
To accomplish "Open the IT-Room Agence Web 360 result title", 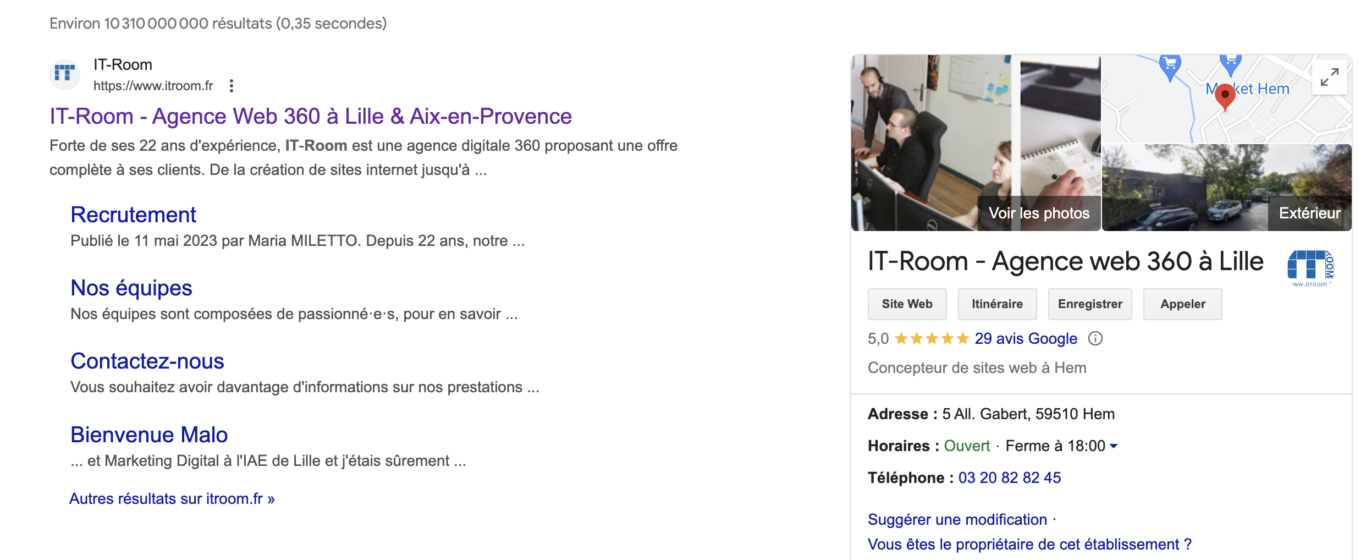I will pyautogui.click(x=311, y=116).
